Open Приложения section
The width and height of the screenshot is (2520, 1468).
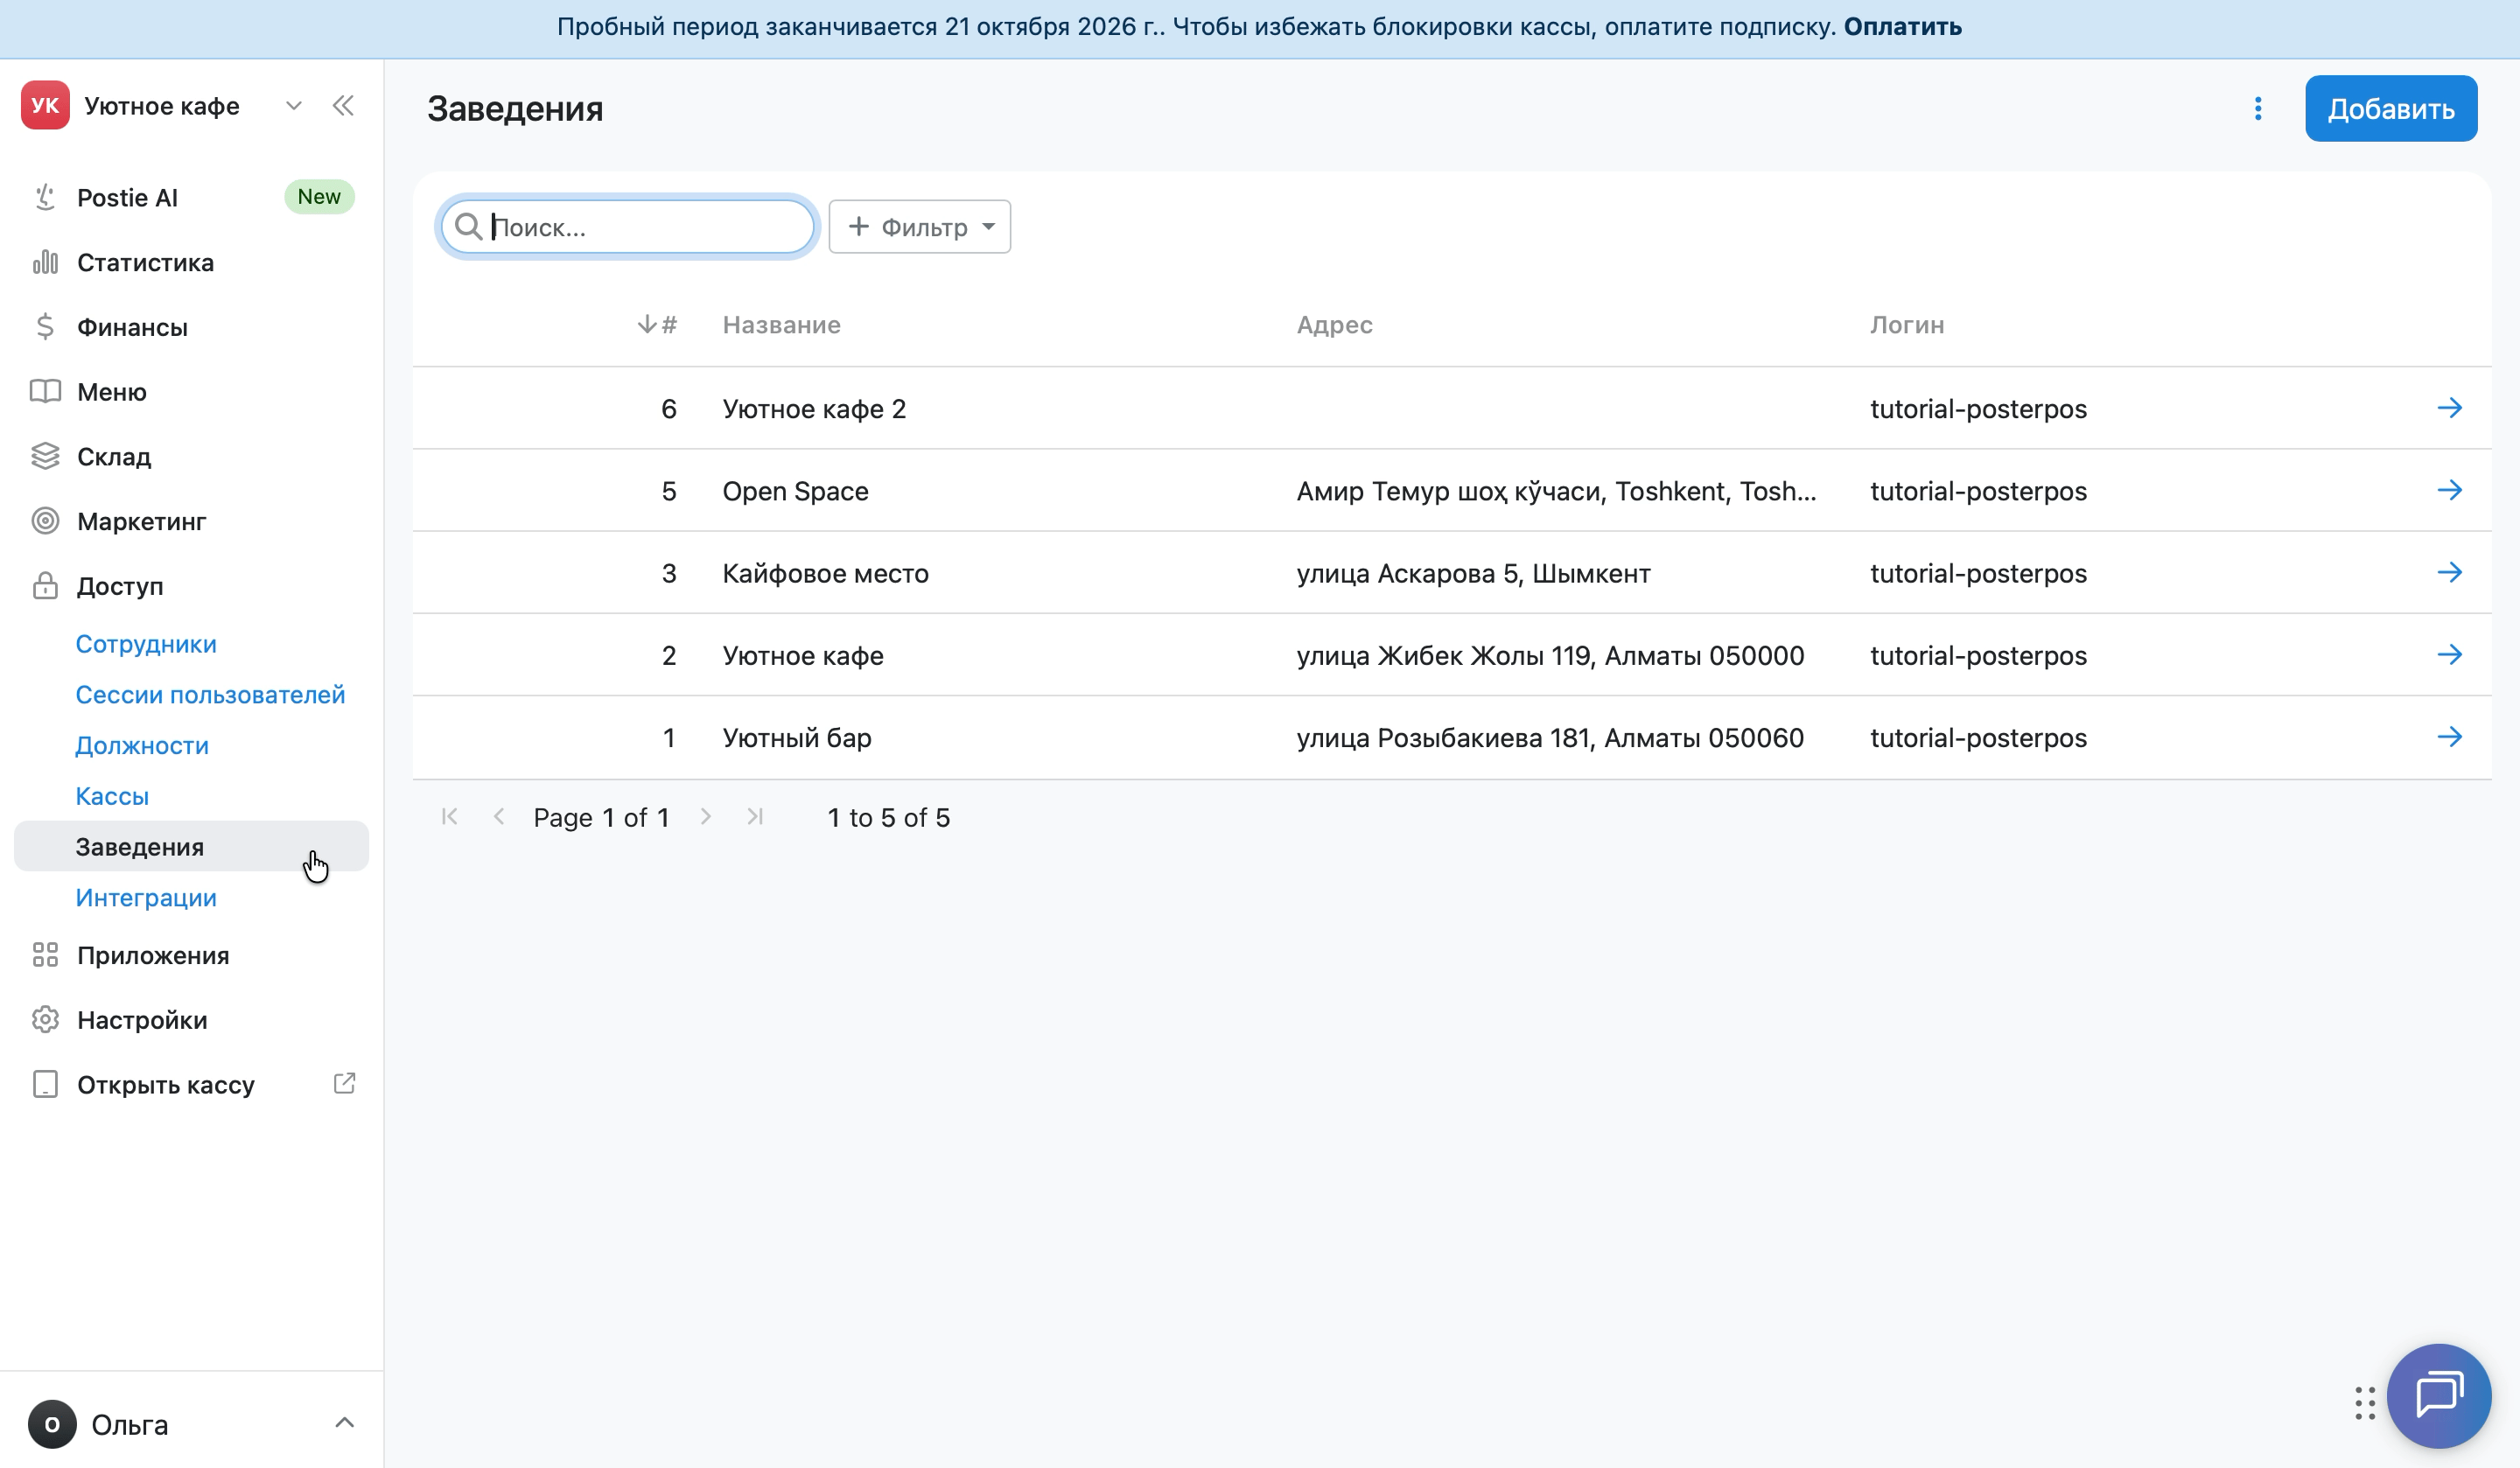pos(153,956)
